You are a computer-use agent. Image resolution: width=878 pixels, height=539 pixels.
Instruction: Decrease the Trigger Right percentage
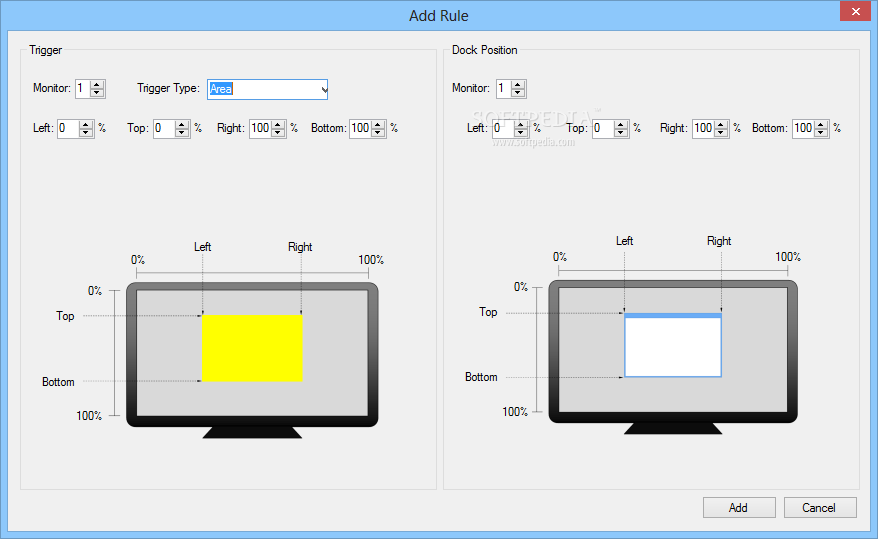pyautogui.click(x=278, y=133)
